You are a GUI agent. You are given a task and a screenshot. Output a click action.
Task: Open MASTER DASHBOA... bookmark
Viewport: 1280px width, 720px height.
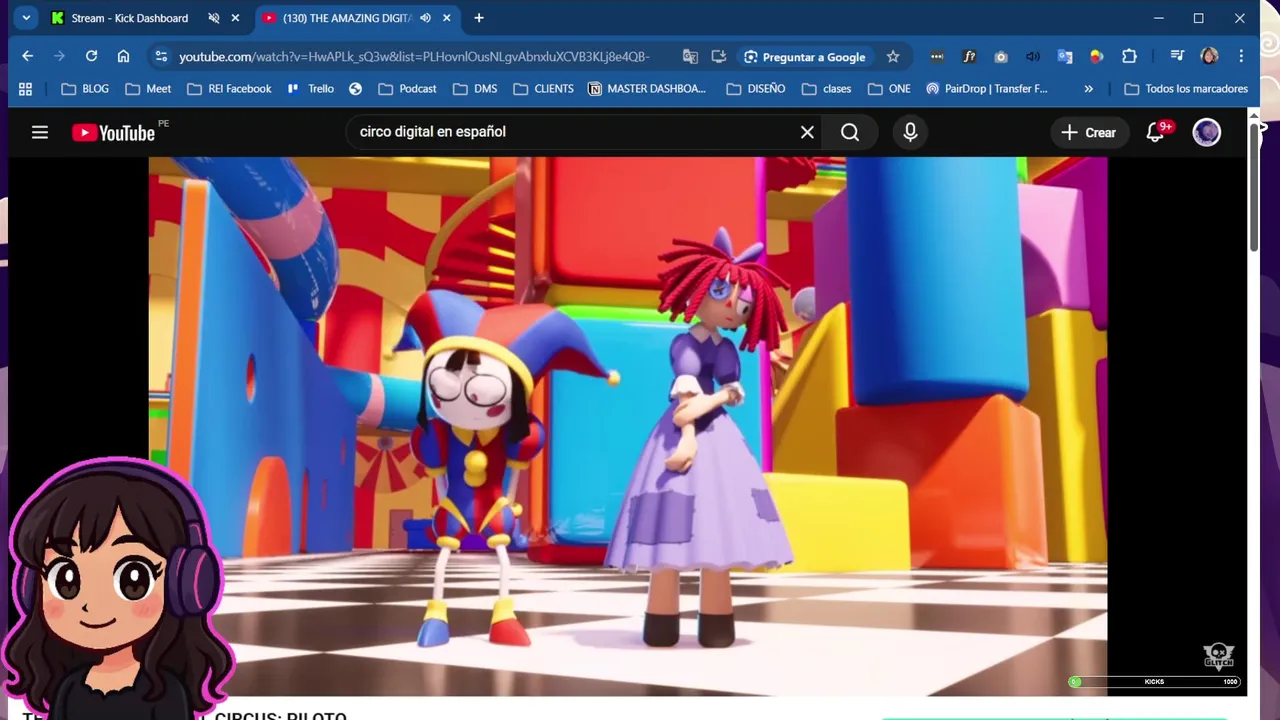click(646, 89)
